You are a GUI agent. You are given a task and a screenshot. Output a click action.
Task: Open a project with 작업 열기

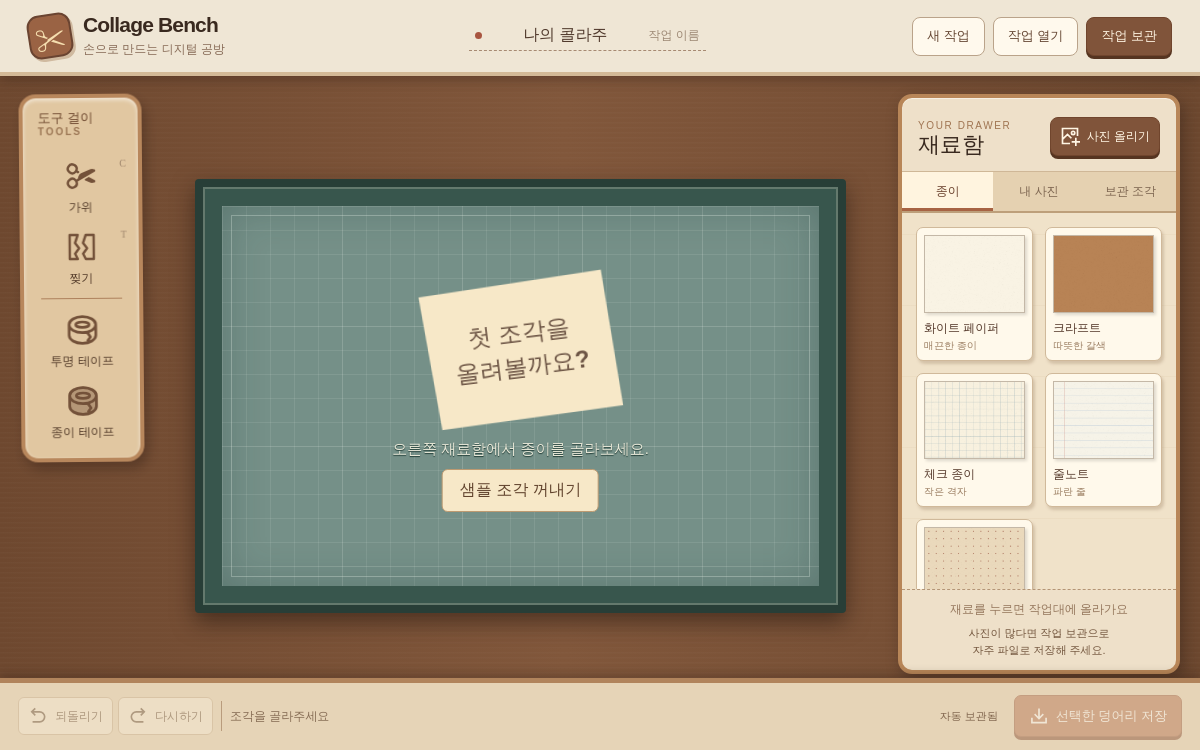tap(1035, 36)
